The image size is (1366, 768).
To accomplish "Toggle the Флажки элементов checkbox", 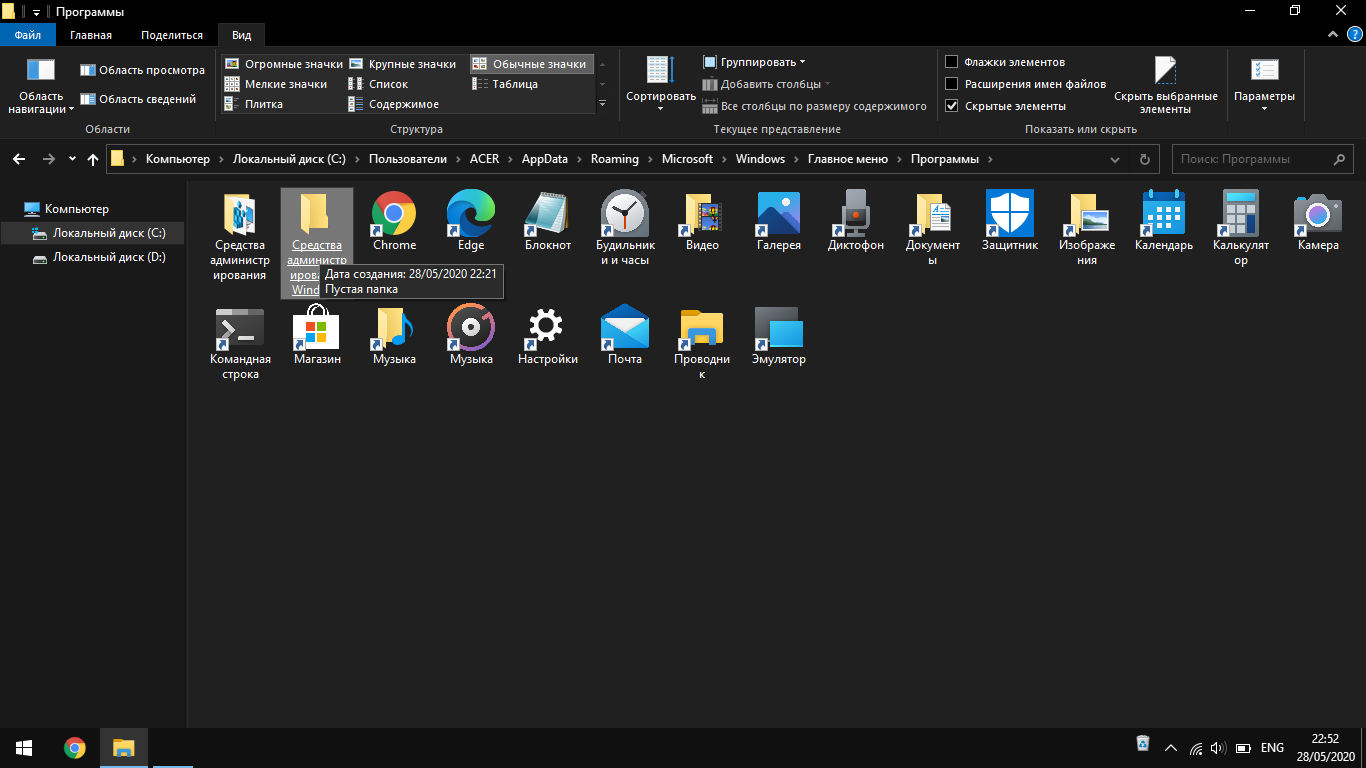I will pyautogui.click(x=952, y=62).
